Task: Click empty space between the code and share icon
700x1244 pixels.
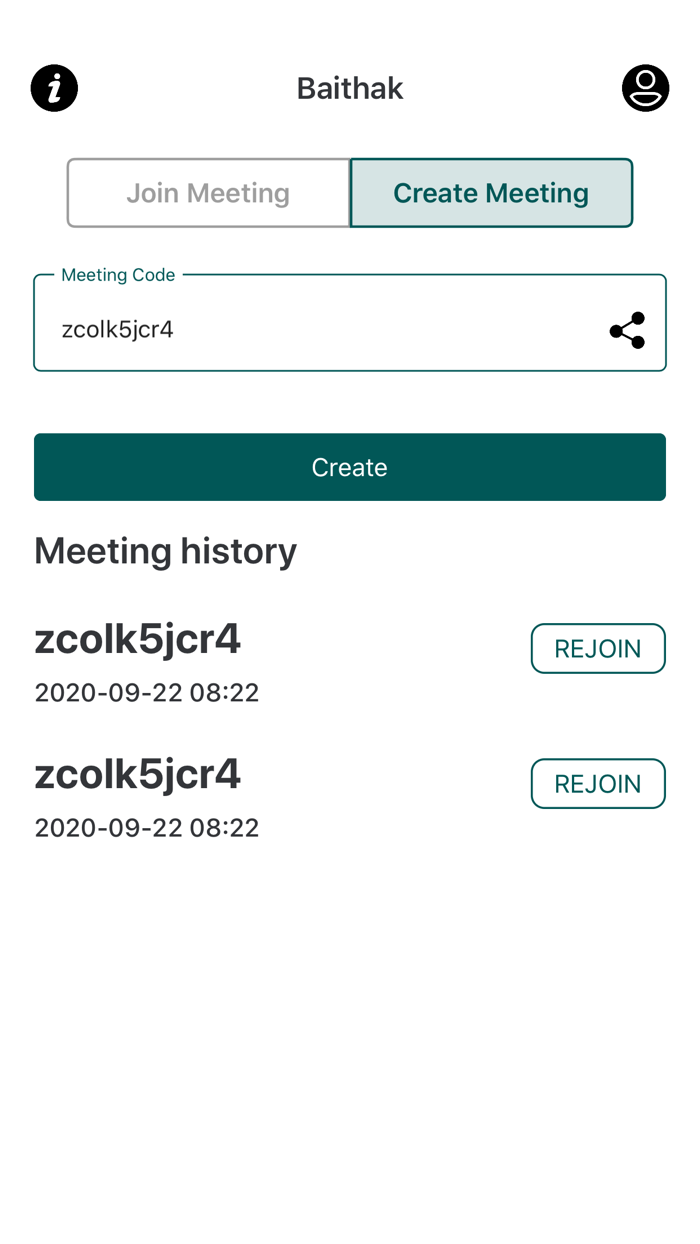Action: 400,330
